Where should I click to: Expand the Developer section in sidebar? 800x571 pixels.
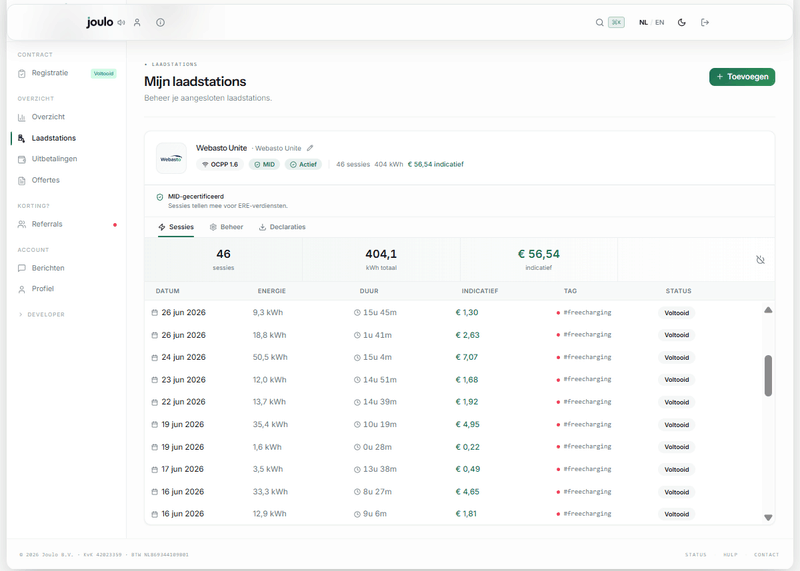click(x=42, y=314)
